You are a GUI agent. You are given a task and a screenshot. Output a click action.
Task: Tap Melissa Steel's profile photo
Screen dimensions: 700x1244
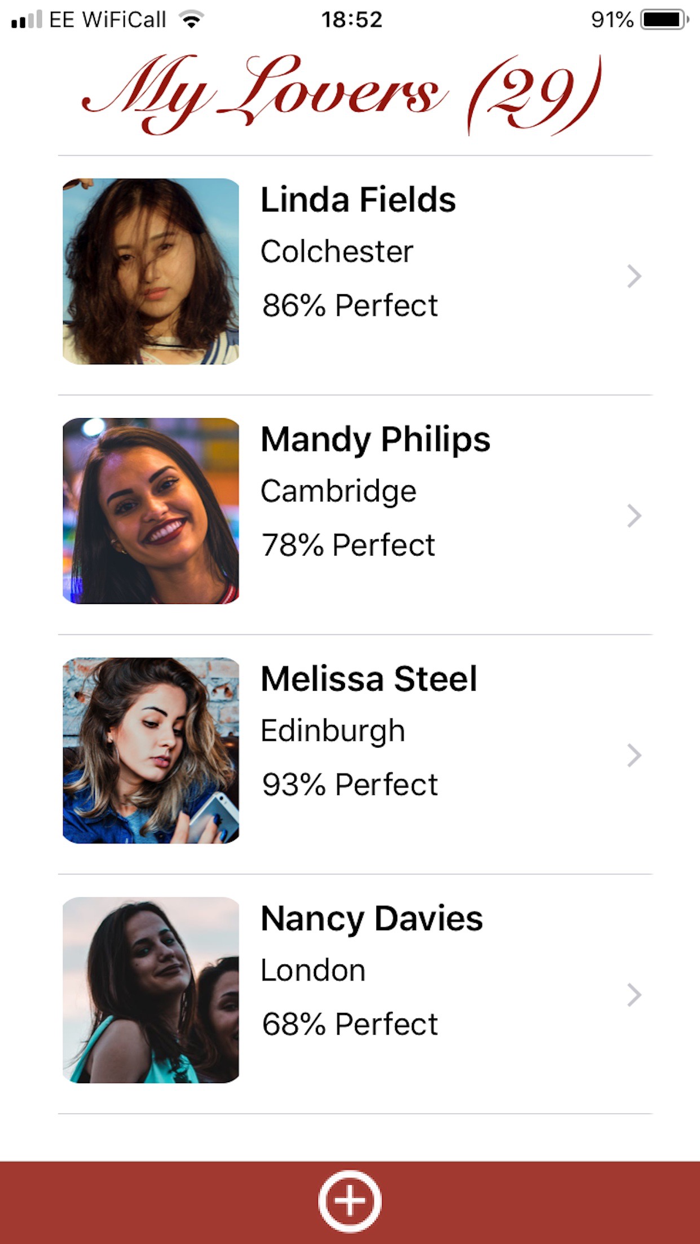point(151,751)
